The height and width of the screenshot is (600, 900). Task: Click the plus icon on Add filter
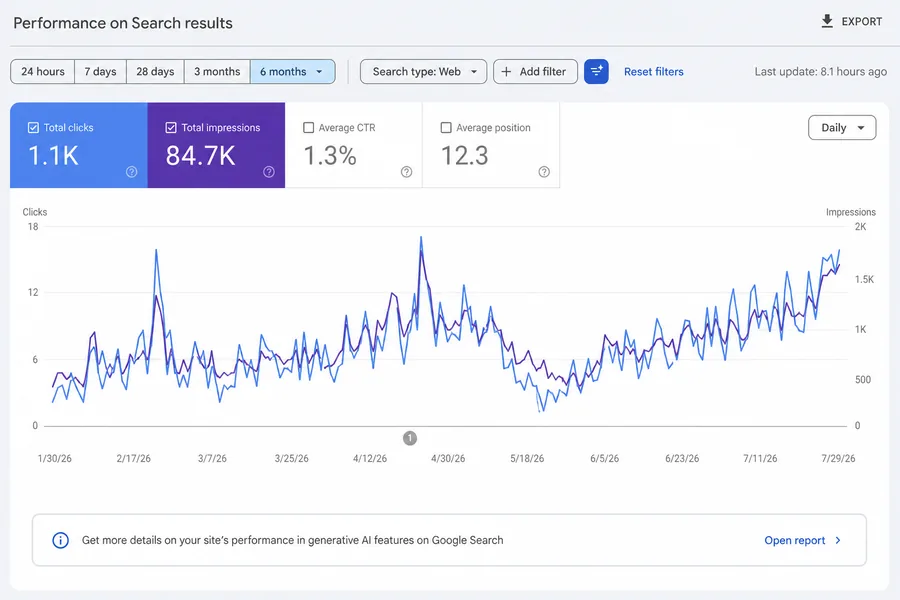point(506,72)
